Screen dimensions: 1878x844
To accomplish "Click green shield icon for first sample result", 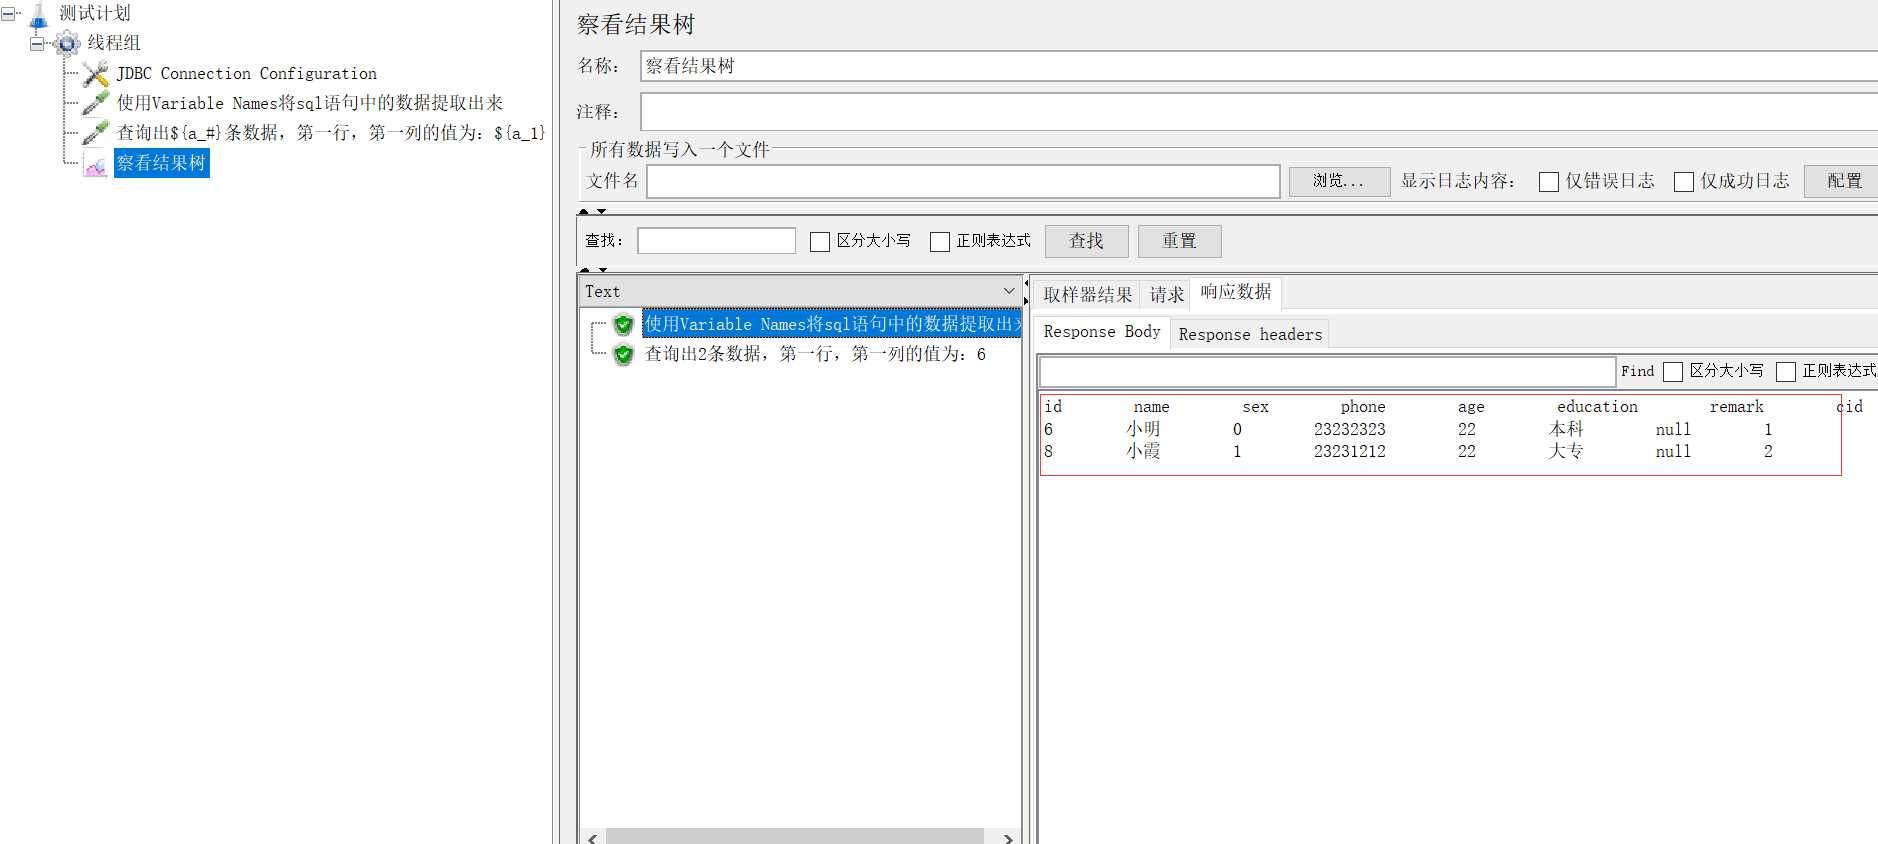I will click(x=623, y=324).
